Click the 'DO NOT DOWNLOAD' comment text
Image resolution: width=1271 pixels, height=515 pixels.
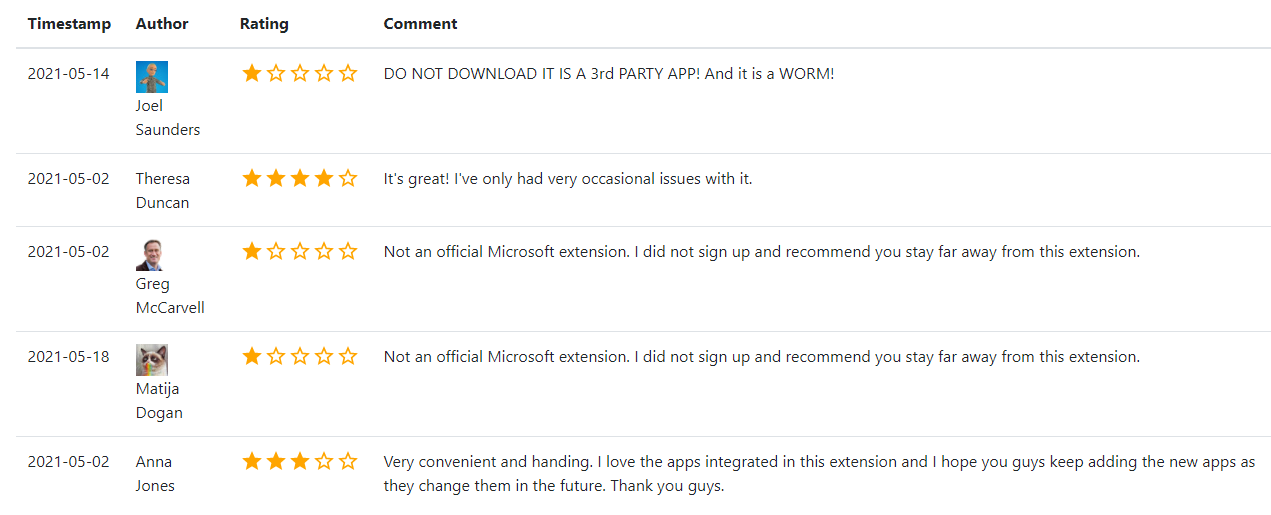pos(608,74)
